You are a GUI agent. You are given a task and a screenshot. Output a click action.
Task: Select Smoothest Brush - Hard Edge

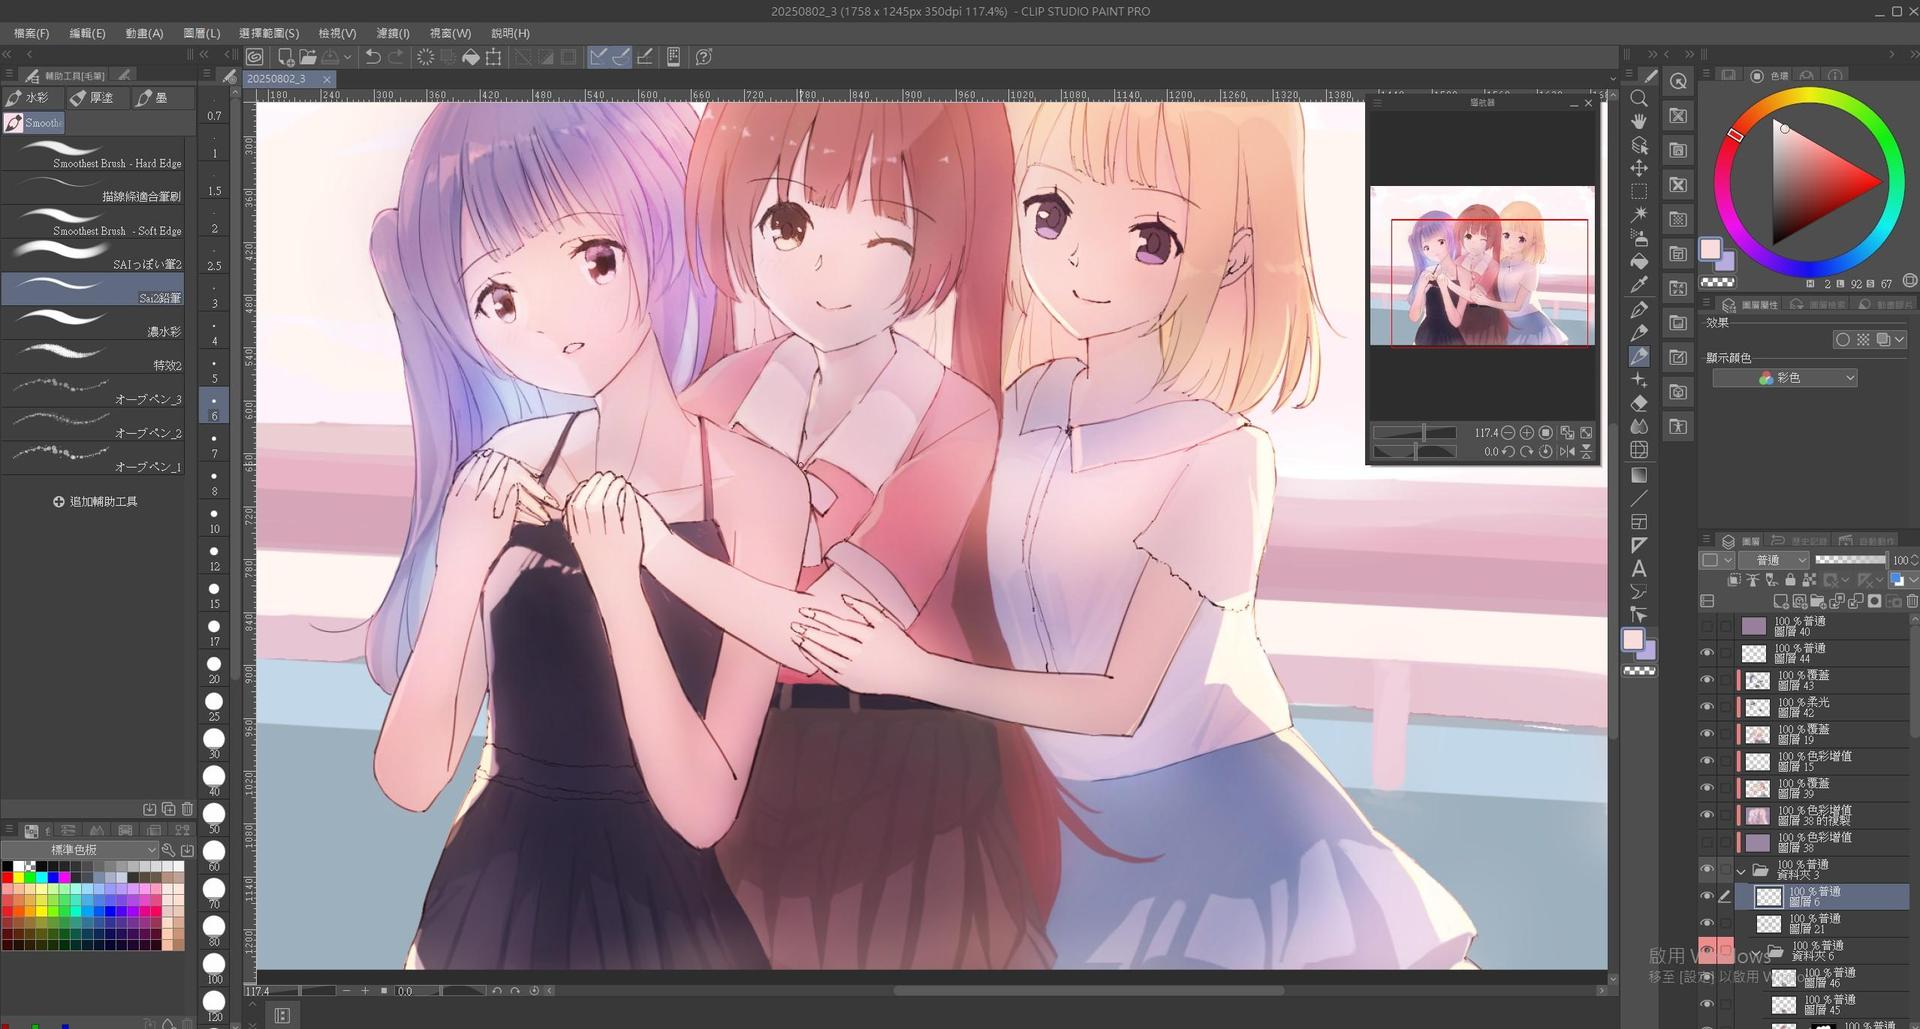(x=93, y=155)
